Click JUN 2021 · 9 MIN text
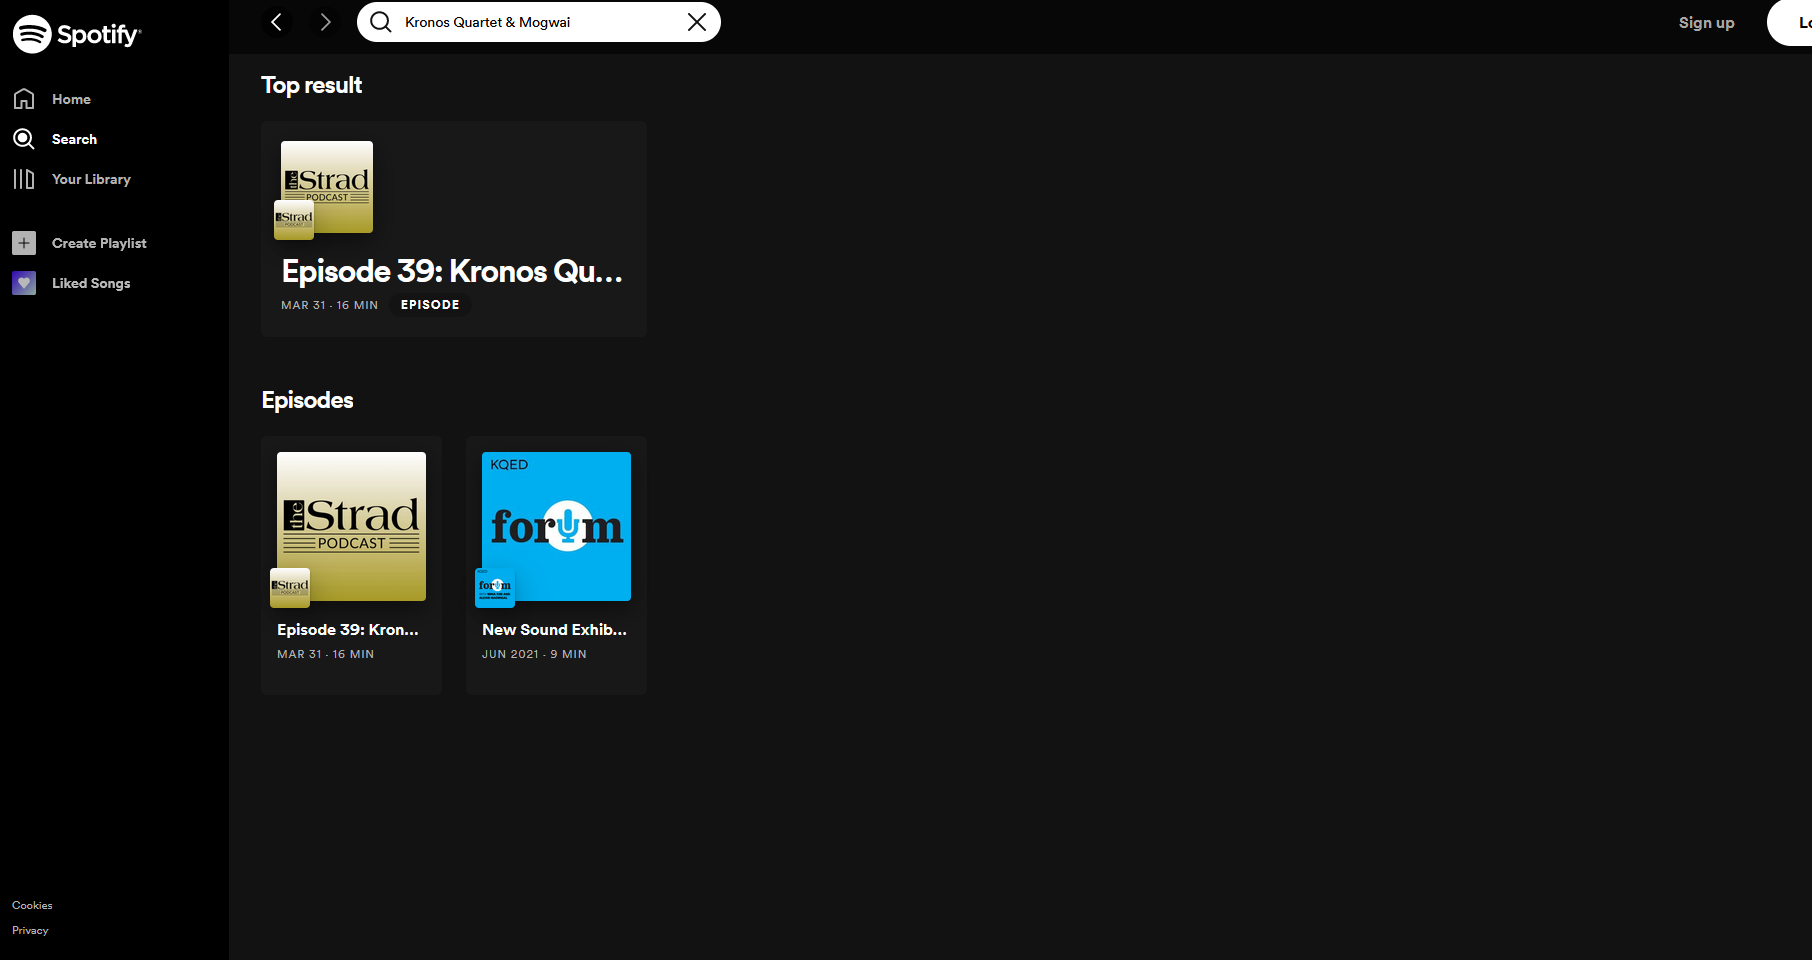Viewport: 1812px width, 960px height. tap(534, 654)
